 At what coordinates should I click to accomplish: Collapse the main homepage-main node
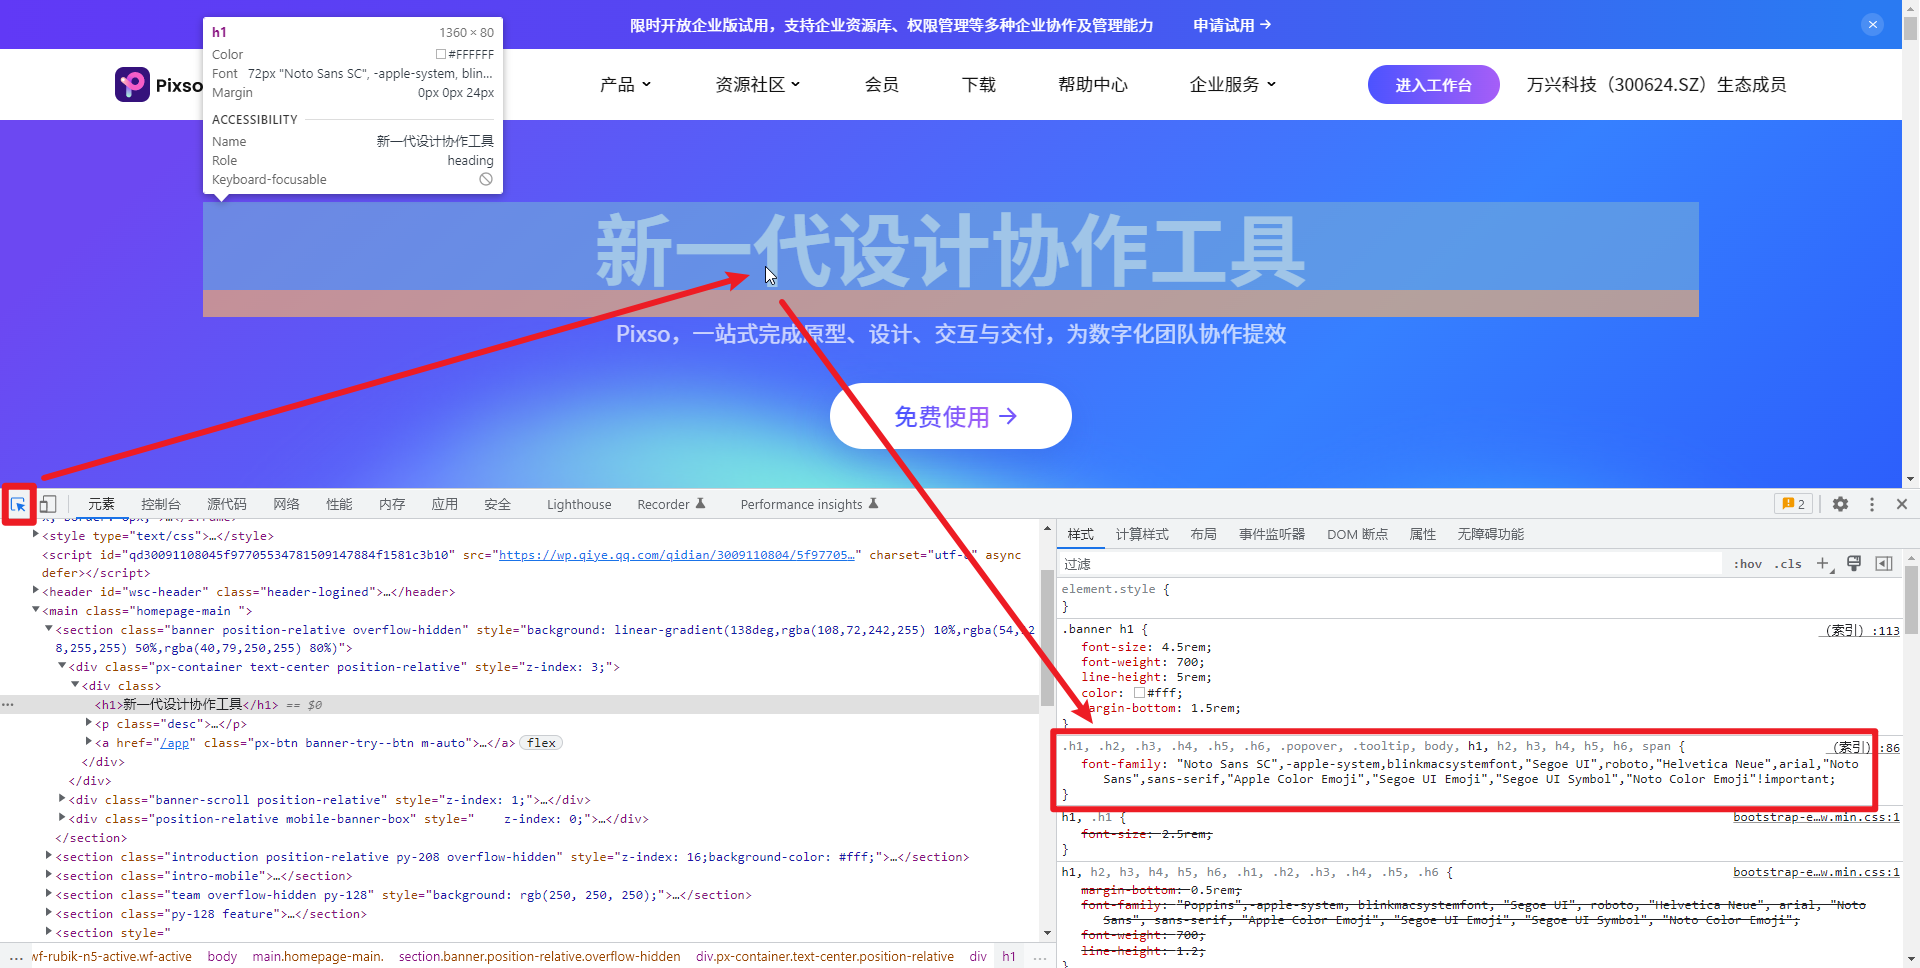pyautogui.click(x=36, y=610)
